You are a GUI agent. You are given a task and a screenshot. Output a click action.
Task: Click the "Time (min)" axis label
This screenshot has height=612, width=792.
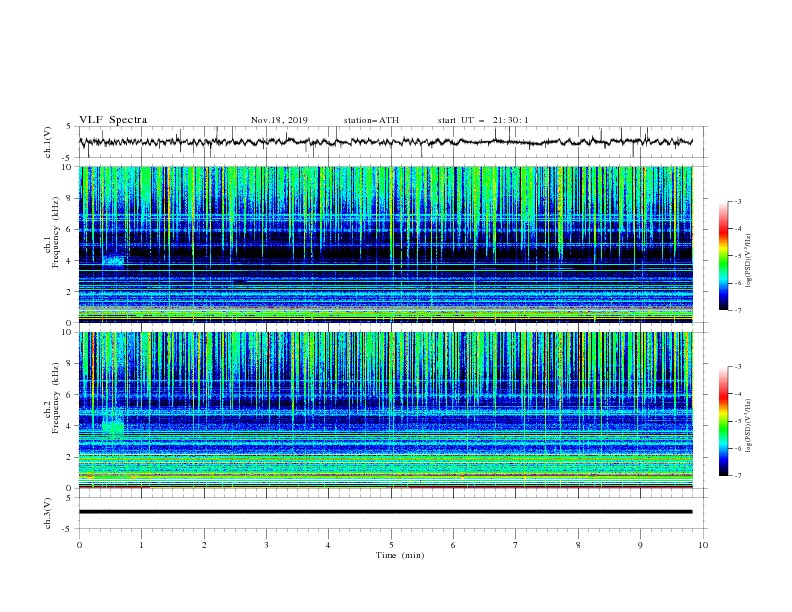click(x=400, y=555)
